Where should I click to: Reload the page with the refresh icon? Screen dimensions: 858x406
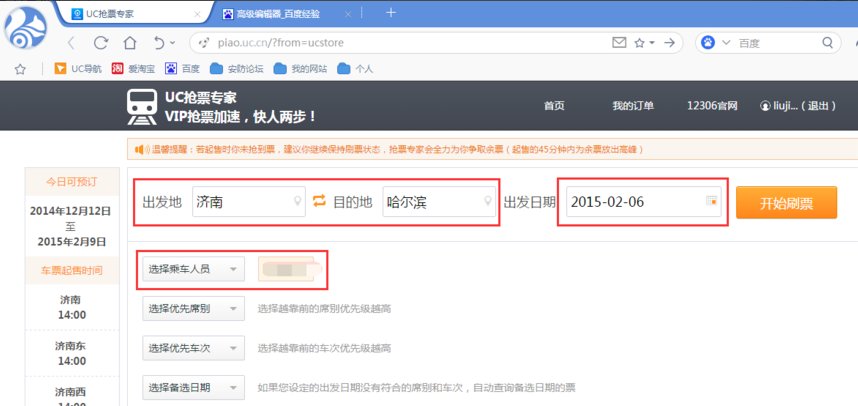[101, 43]
